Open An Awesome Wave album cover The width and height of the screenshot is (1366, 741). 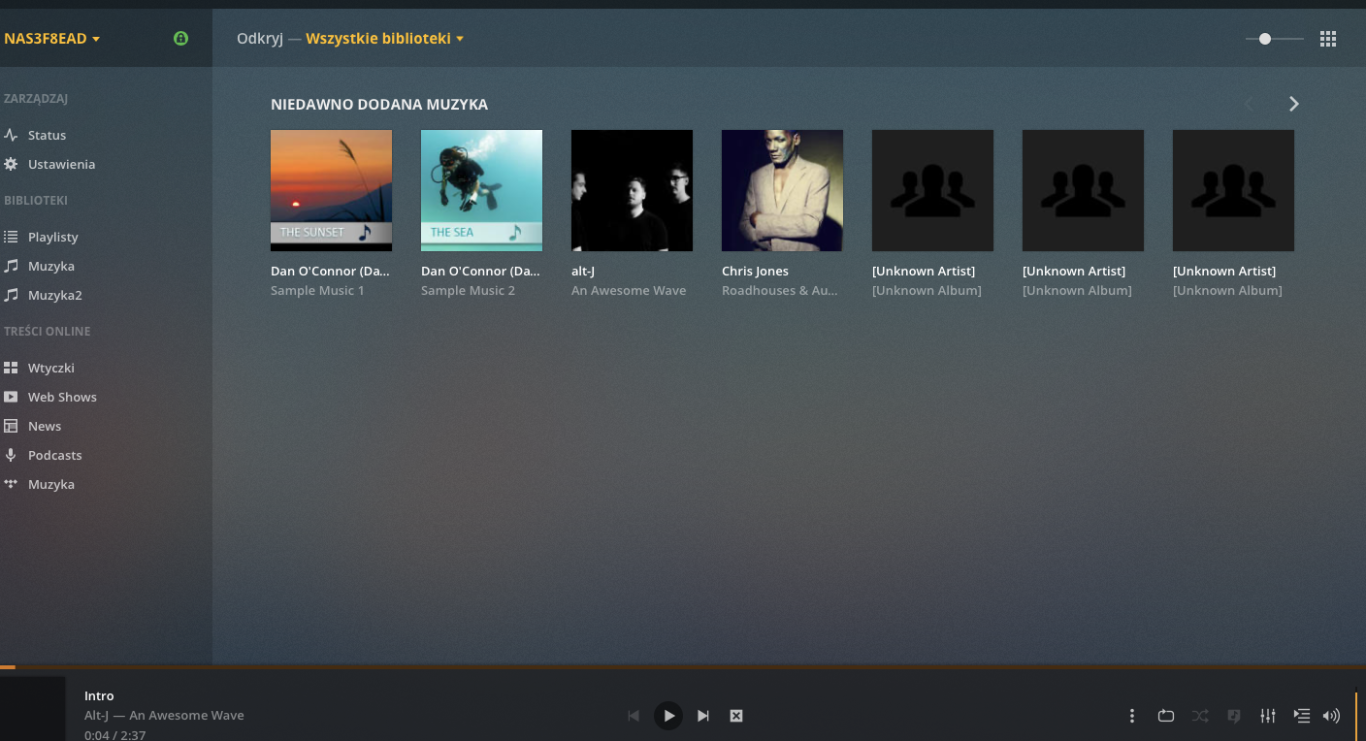pyautogui.click(x=632, y=190)
